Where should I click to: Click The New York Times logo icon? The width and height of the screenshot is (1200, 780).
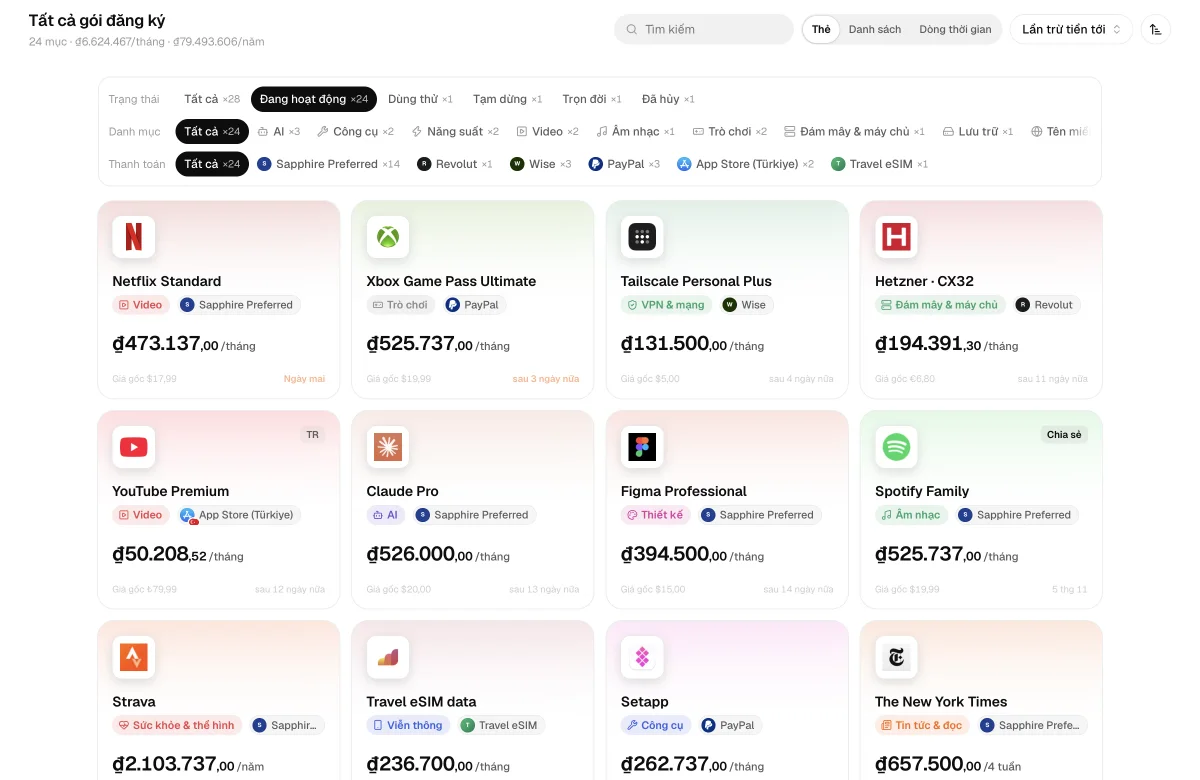pyautogui.click(x=896, y=657)
